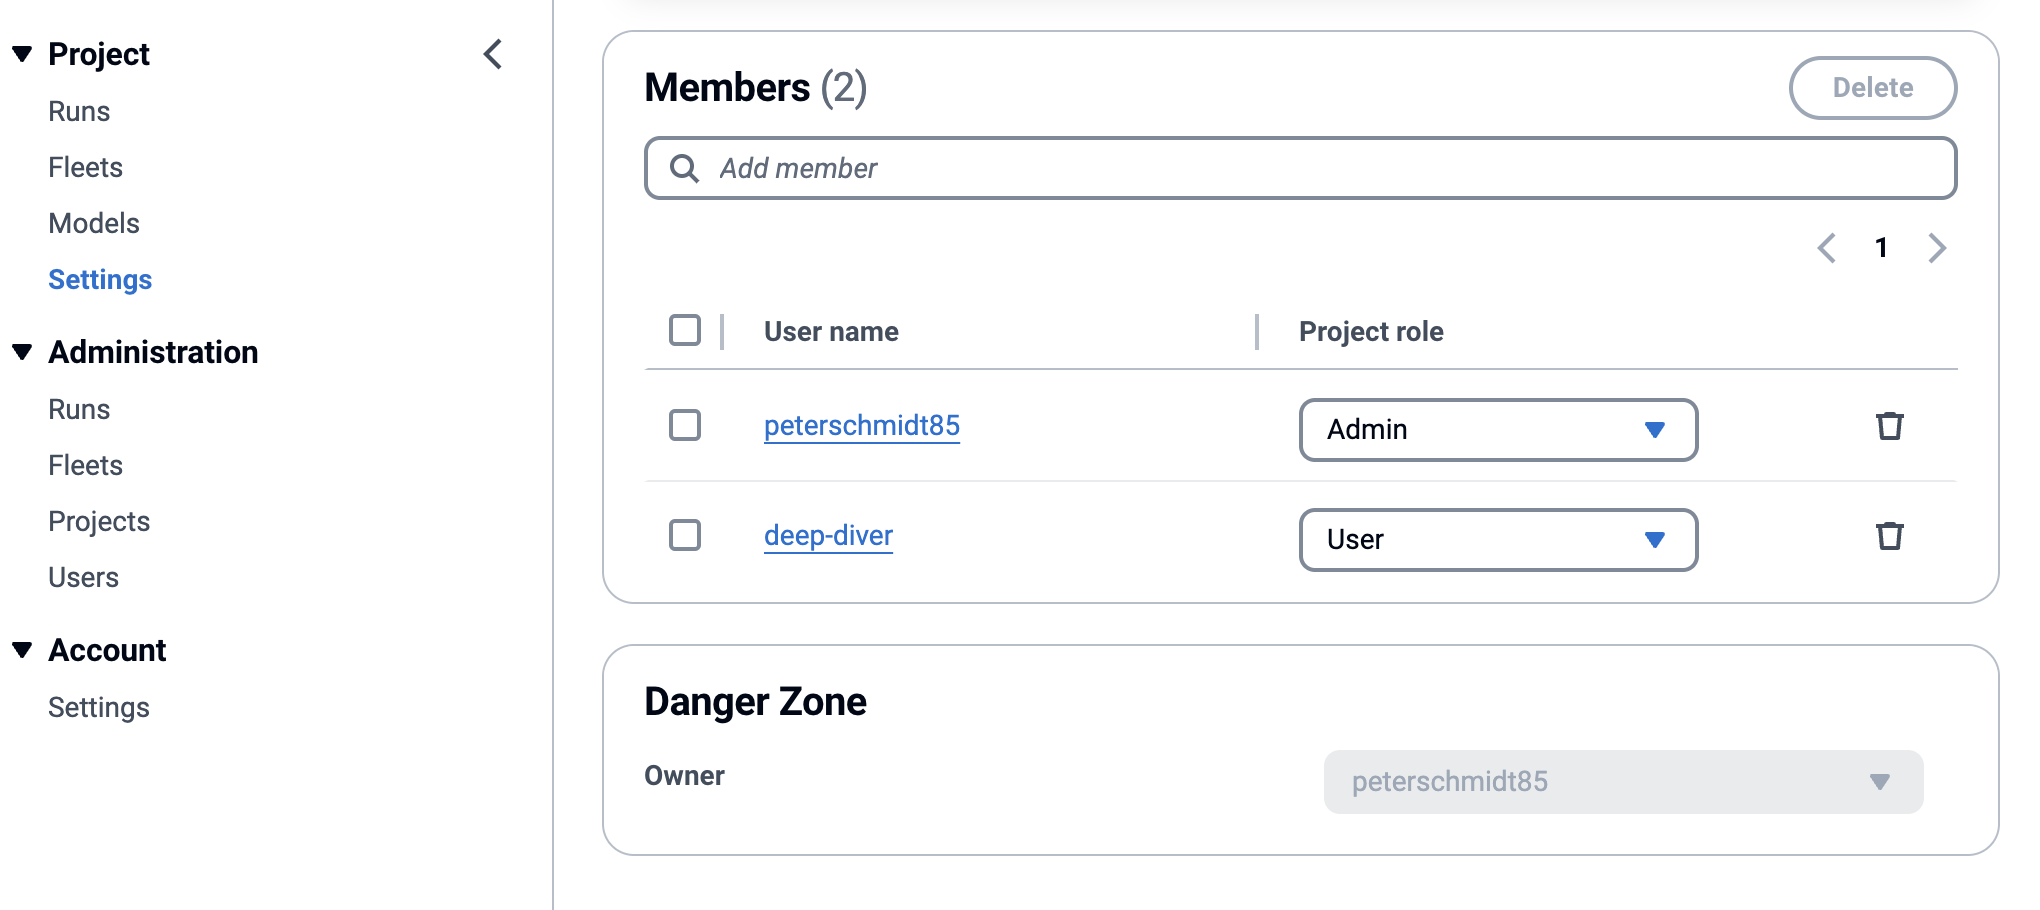The height and width of the screenshot is (910, 2040).
Task: Open Runs under Project
Action: click(x=79, y=111)
